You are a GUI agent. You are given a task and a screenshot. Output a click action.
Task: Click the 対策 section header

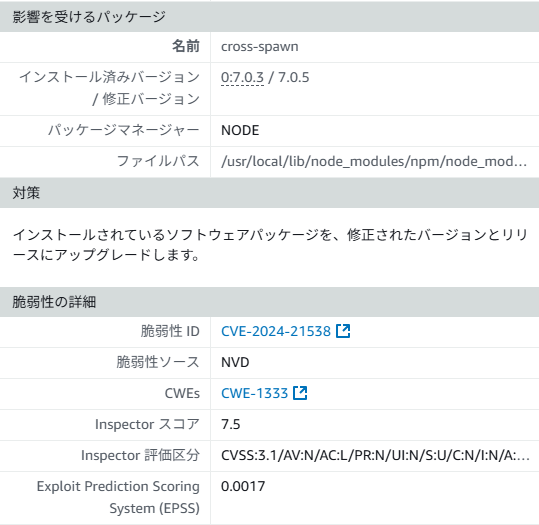point(270,193)
